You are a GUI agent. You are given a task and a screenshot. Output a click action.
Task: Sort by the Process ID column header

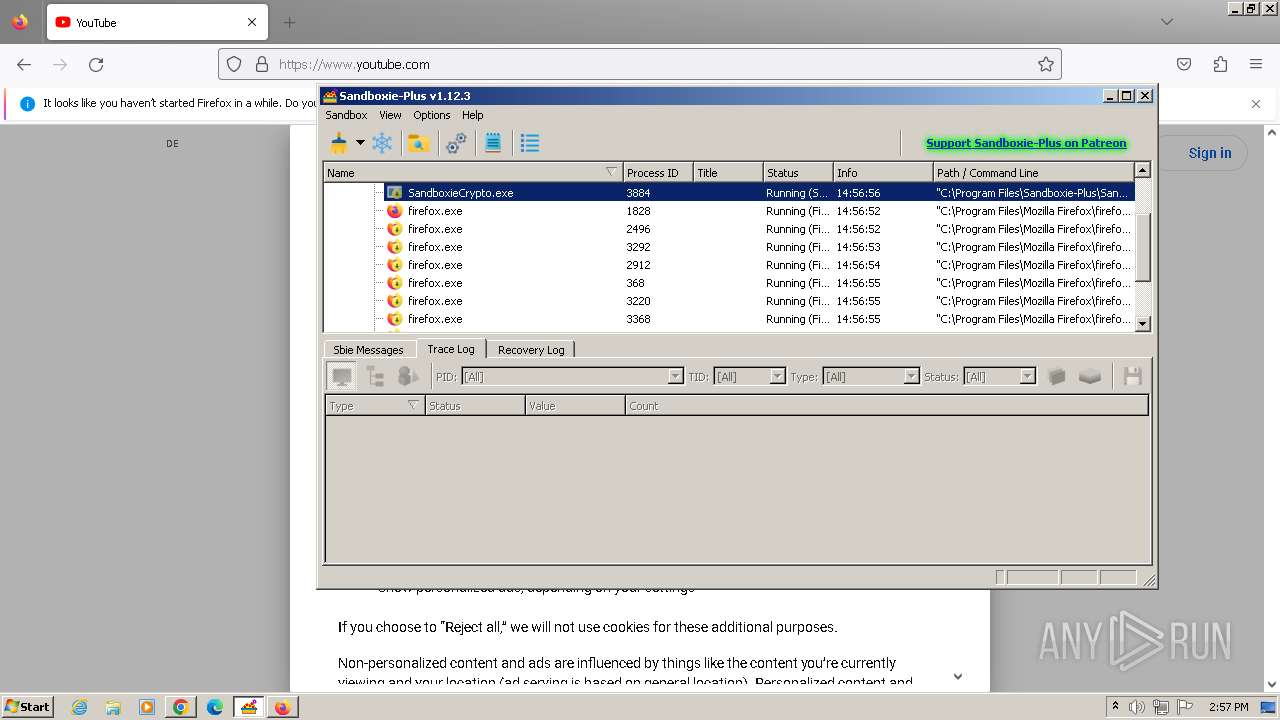click(658, 173)
